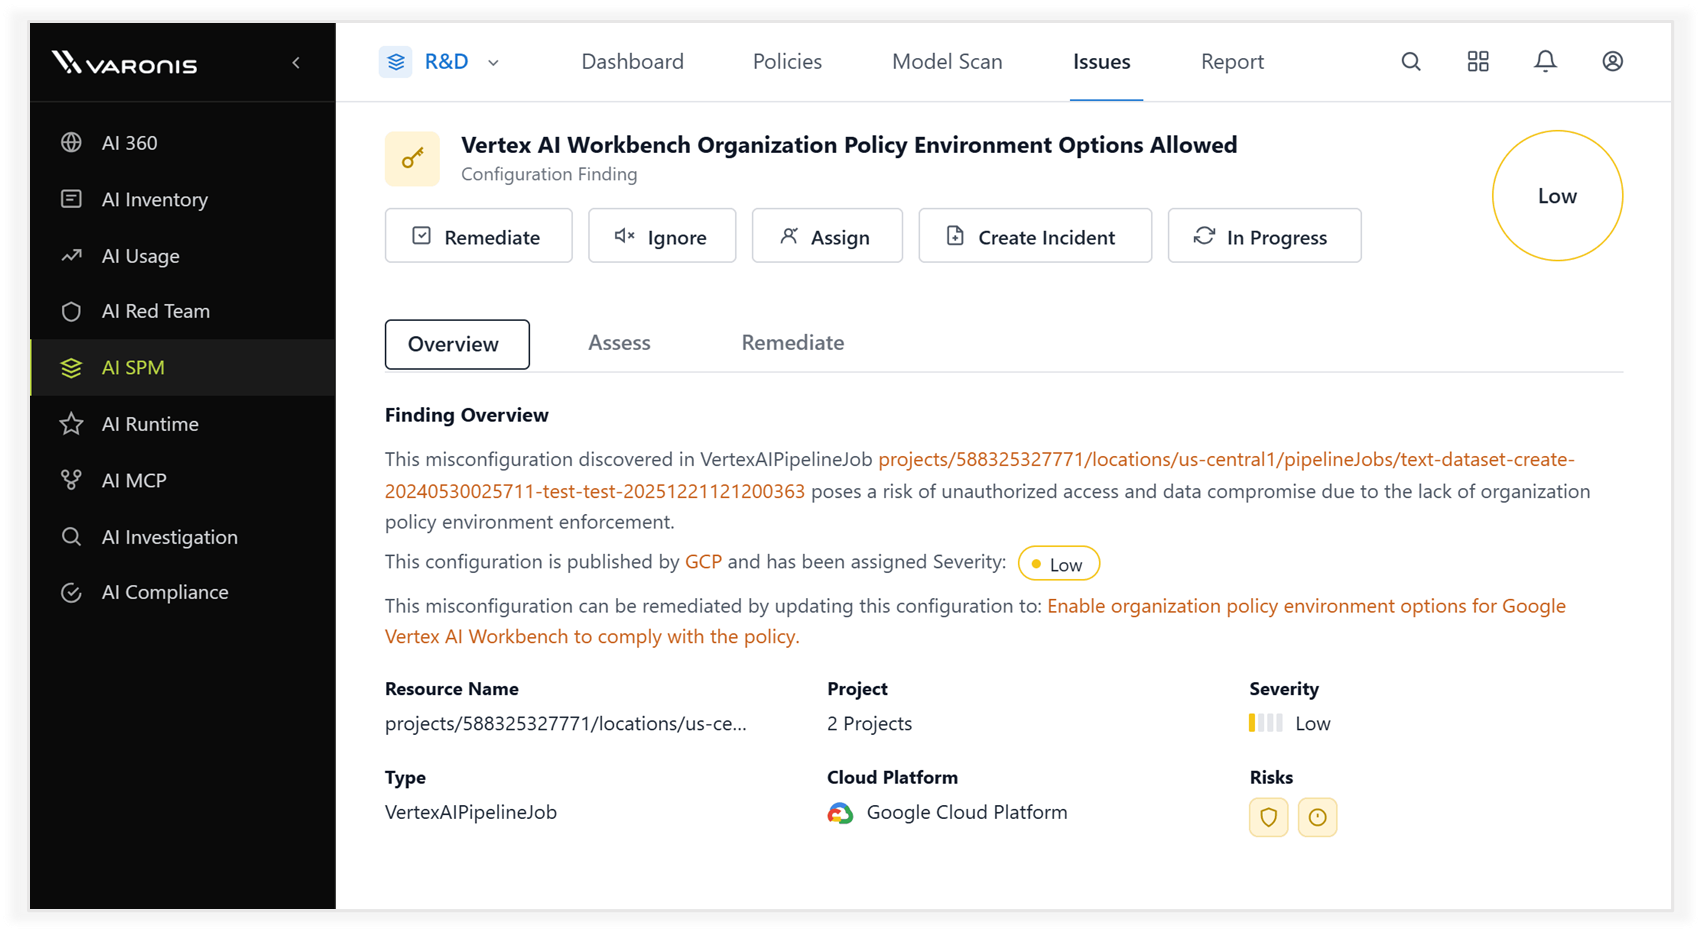Image resolution: width=1701 pixels, height=932 pixels.
Task: Click the AI MCP branch icon
Action: point(71,480)
